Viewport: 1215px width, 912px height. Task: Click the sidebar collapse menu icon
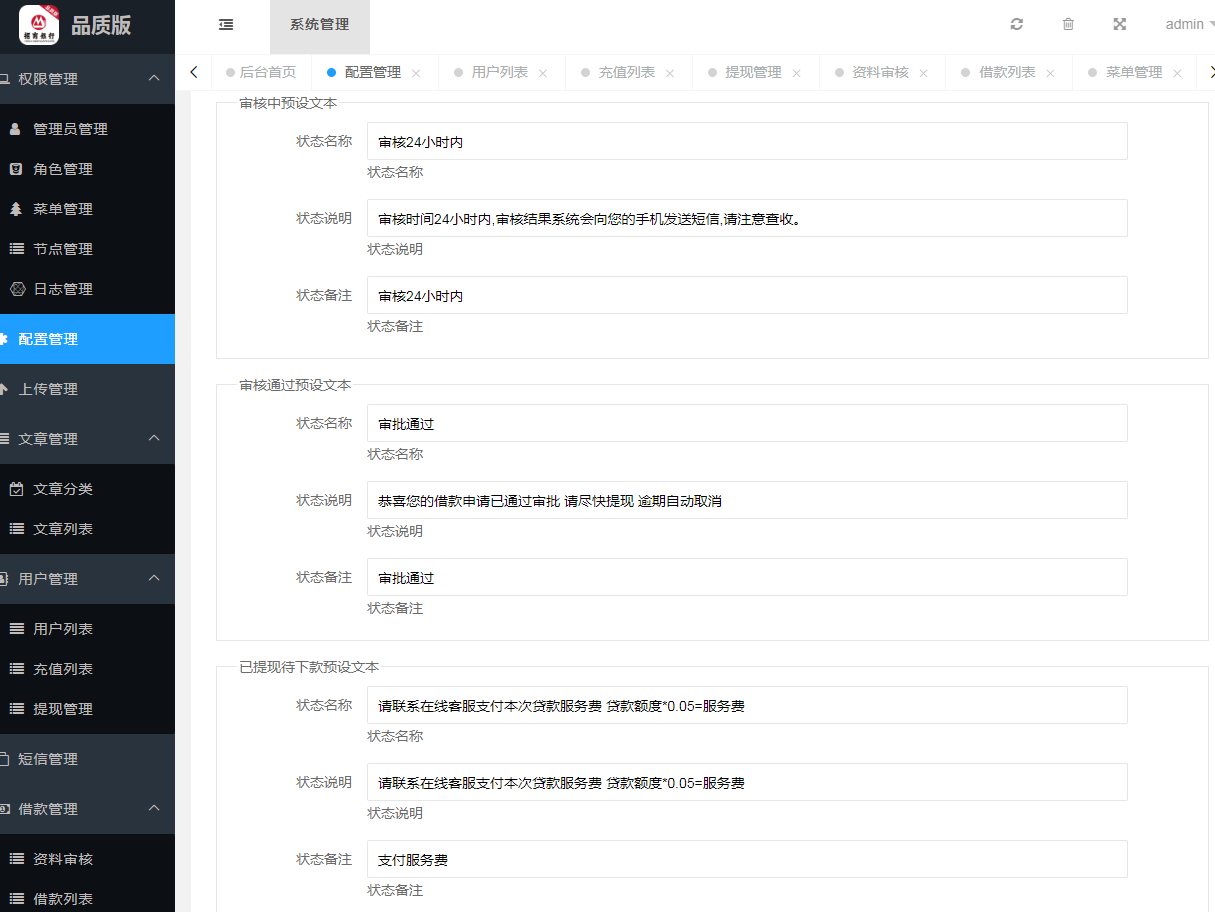tap(226, 24)
